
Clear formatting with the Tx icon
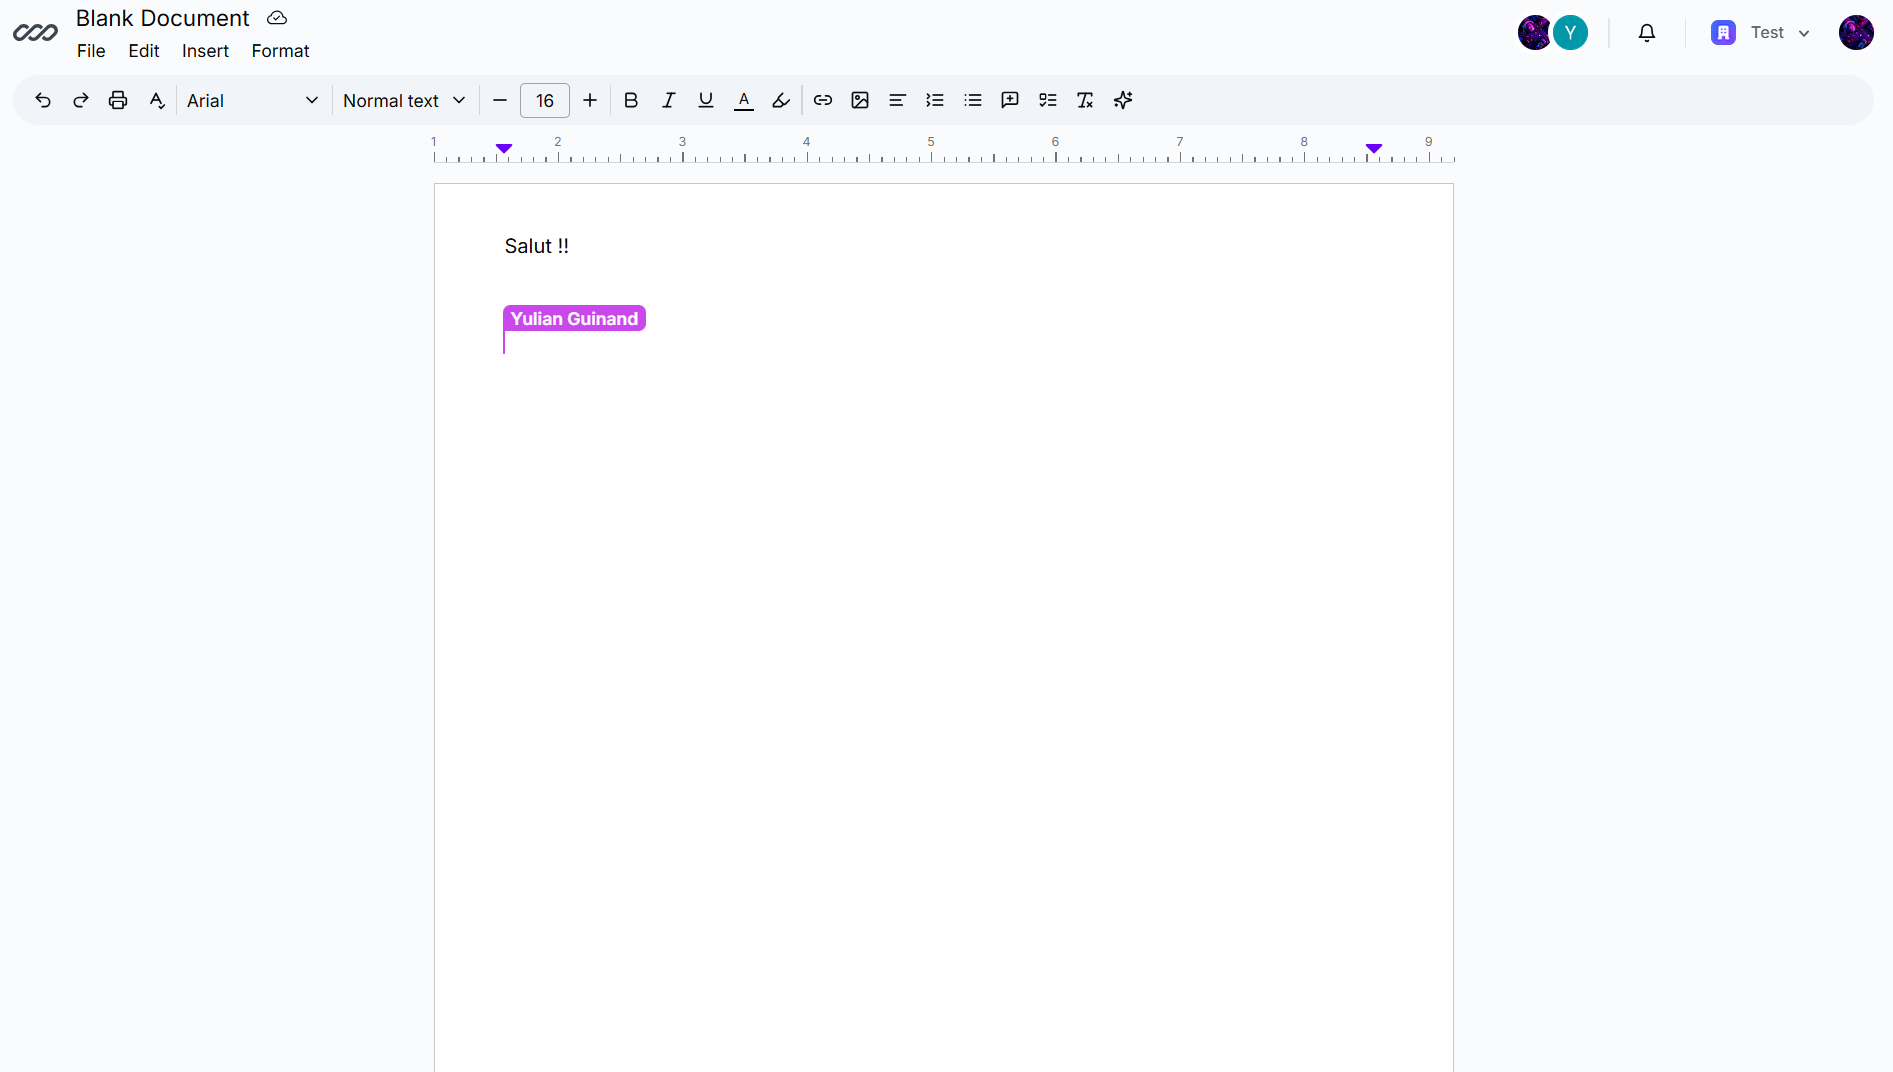click(x=1085, y=100)
